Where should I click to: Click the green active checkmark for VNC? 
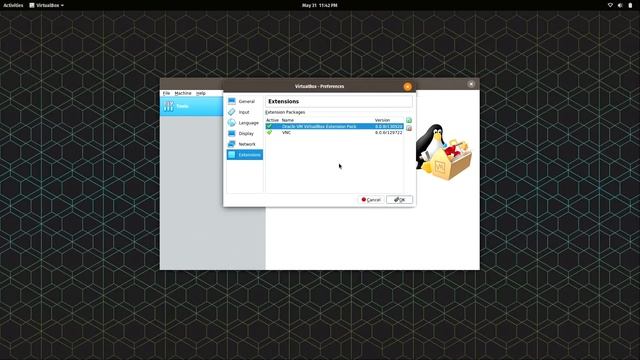point(269,132)
